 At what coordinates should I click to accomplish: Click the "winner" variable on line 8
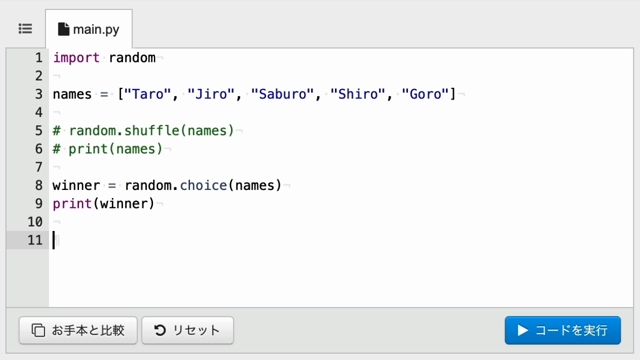tap(76, 185)
